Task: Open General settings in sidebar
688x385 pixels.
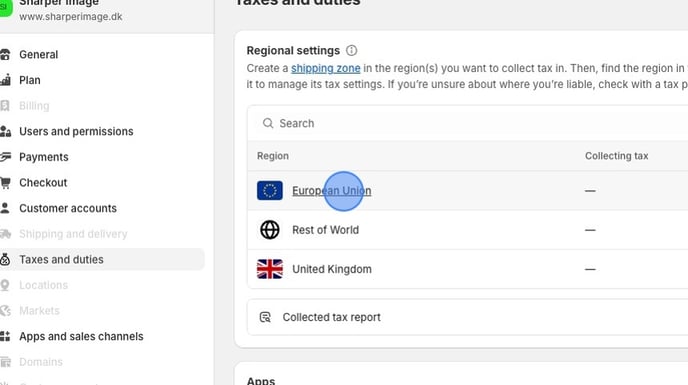Action: [39, 54]
